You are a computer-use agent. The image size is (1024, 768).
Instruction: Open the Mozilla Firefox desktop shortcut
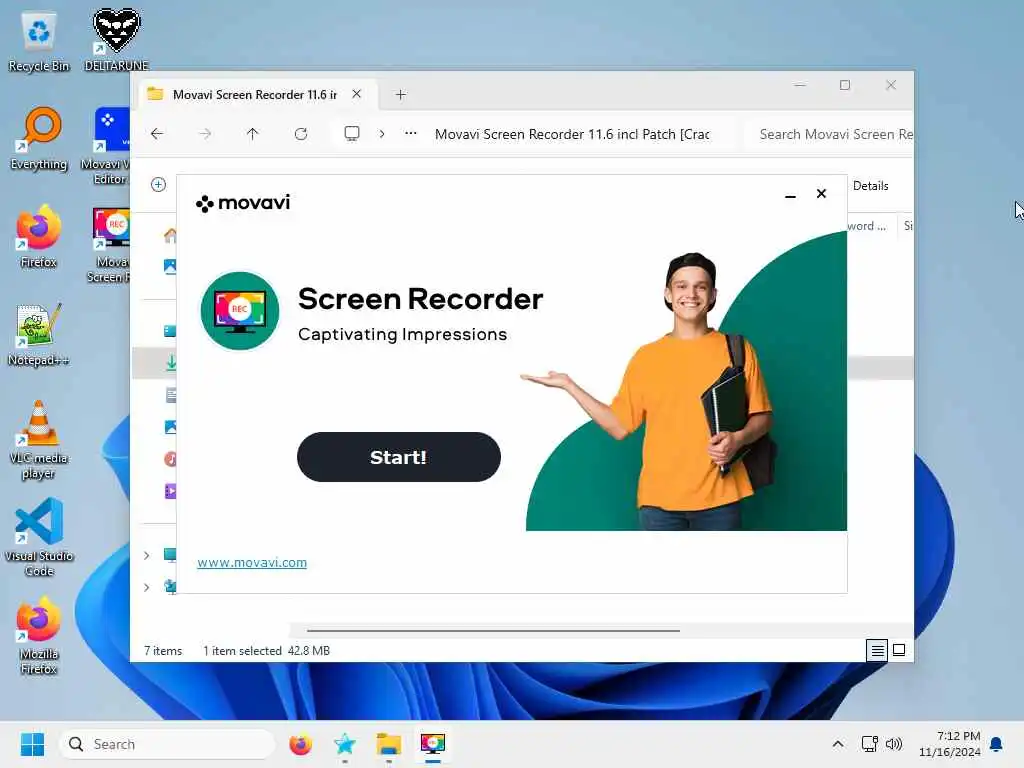click(39, 635)
